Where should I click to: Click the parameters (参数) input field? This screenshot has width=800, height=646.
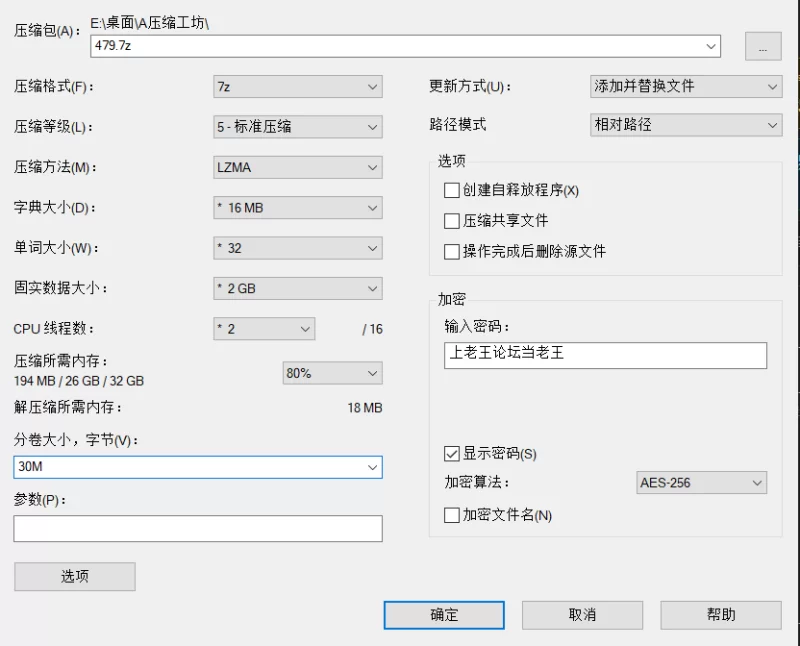click(198, 528)
